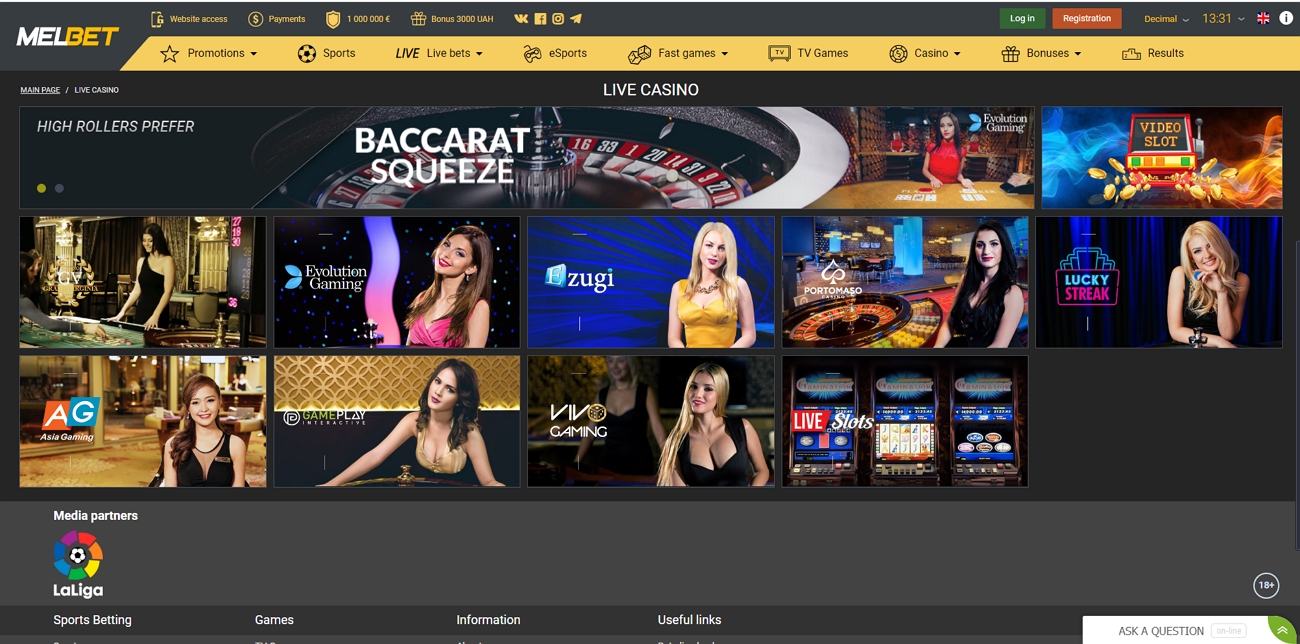Screen dimensions: 1300x644
Task: Open the Instagram social icon
Action: coord(558,19)
